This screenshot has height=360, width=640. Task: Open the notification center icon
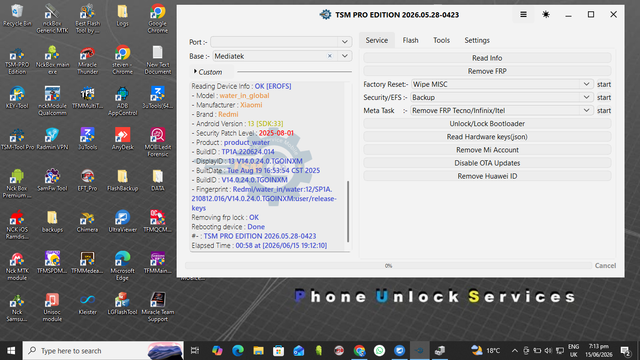(x=625, y=351)
